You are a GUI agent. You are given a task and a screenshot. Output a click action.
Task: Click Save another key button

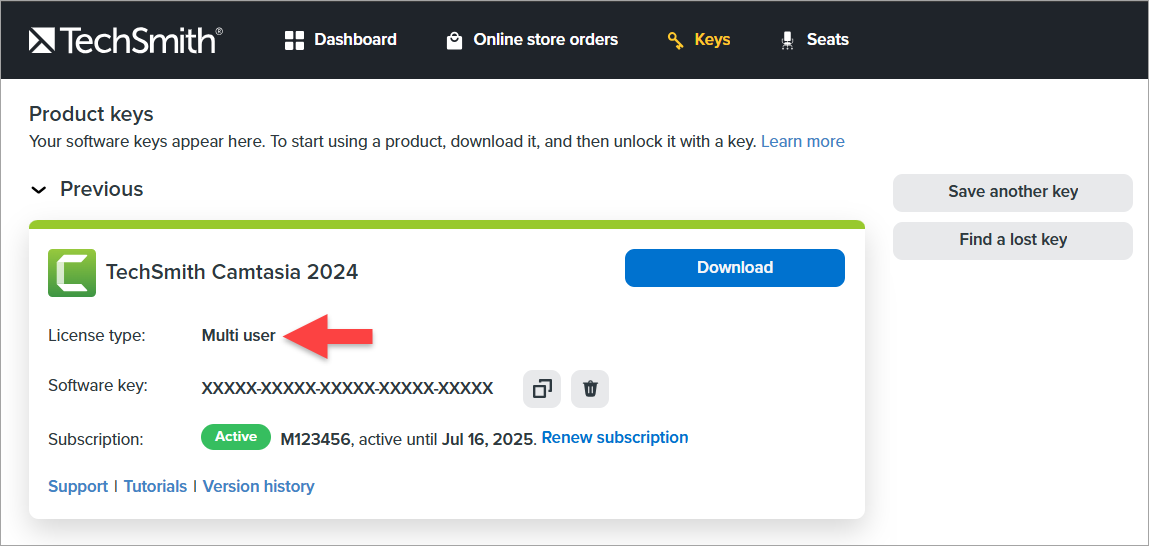(x=1013, y=192)
